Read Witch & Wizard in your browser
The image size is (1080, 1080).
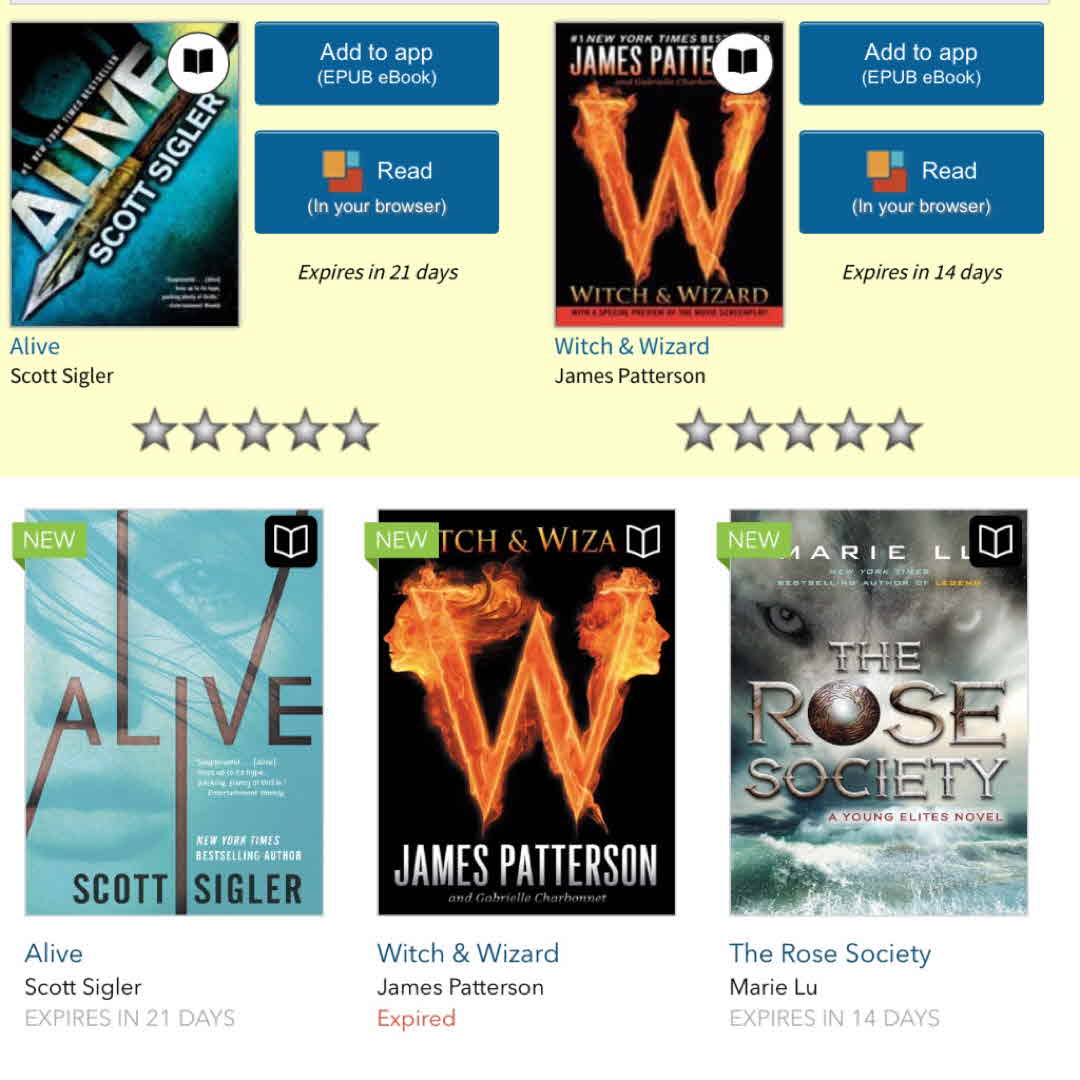[921, 183]
